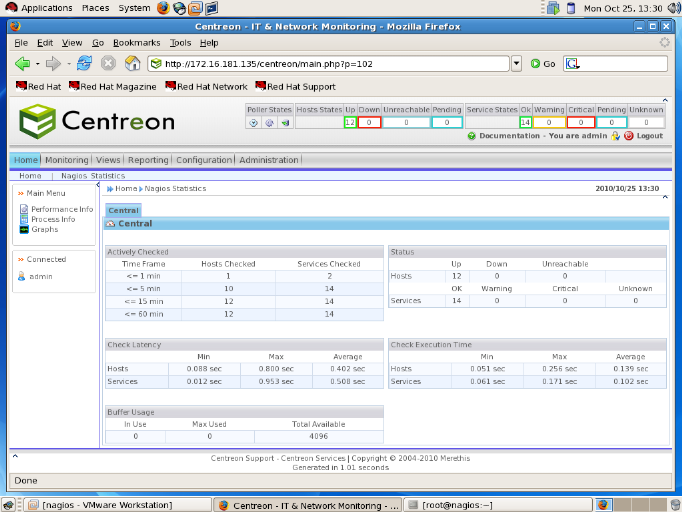Open Process Info in the sidebar
The image size is (682, 512).
pyautogui.click(x=52, y=219)
